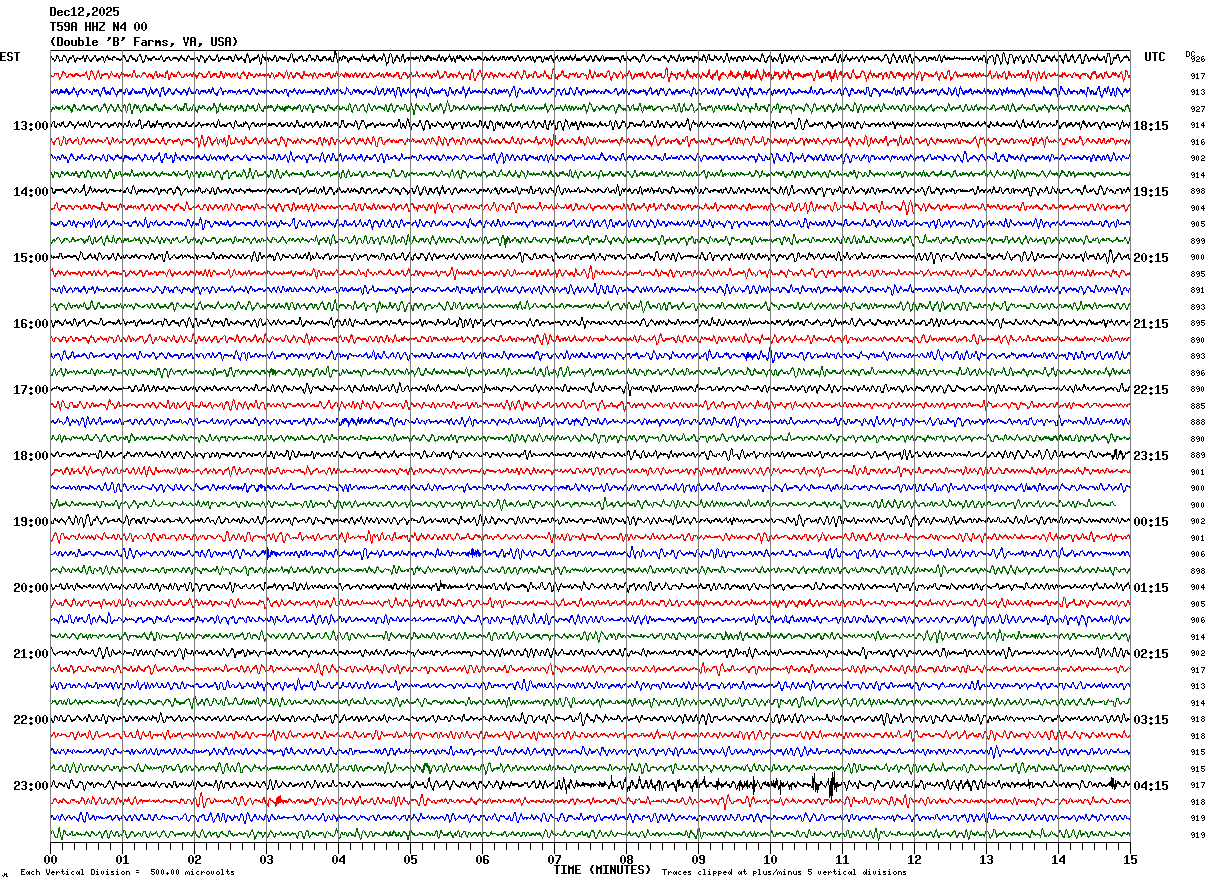The width and height of the screenshot is (1210, 886).
Task: Click minute tick label 10 on bottom axis
Action: click(770, 859)
